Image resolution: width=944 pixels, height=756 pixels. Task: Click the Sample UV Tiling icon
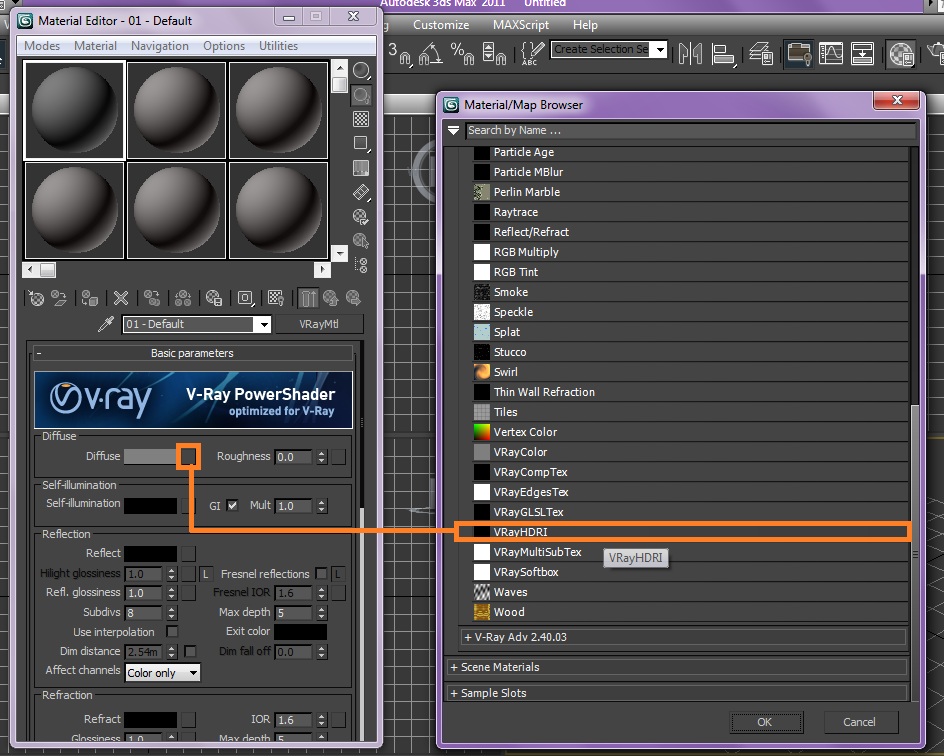361,143
